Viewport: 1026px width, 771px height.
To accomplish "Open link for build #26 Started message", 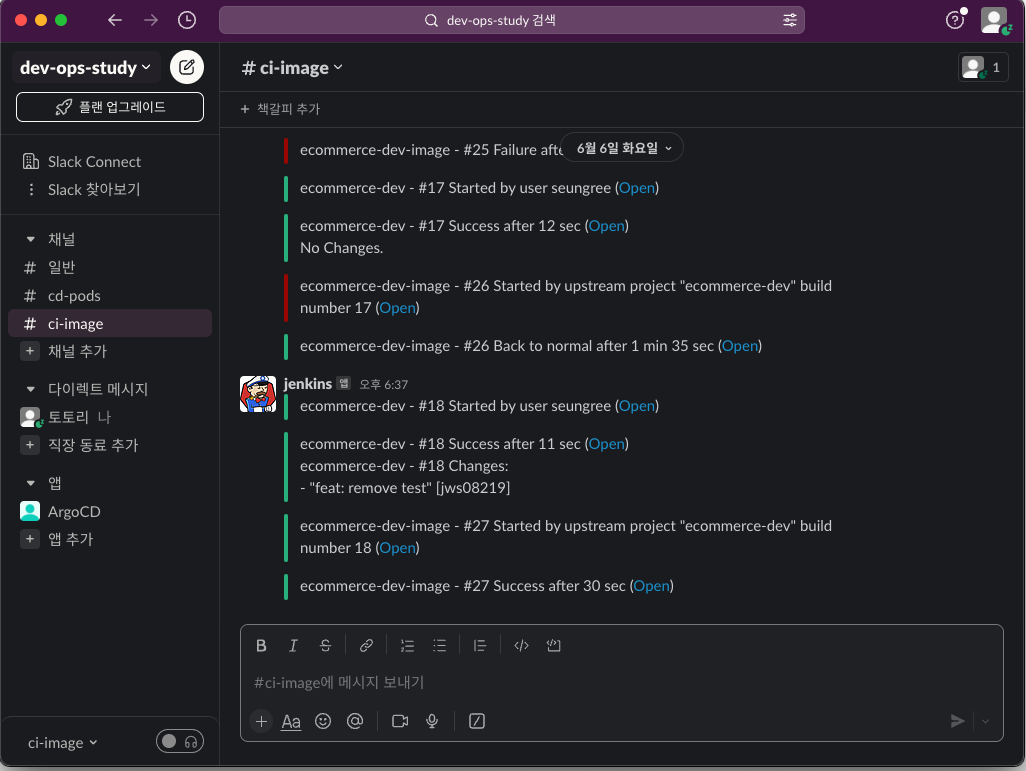I will (397, 308).
